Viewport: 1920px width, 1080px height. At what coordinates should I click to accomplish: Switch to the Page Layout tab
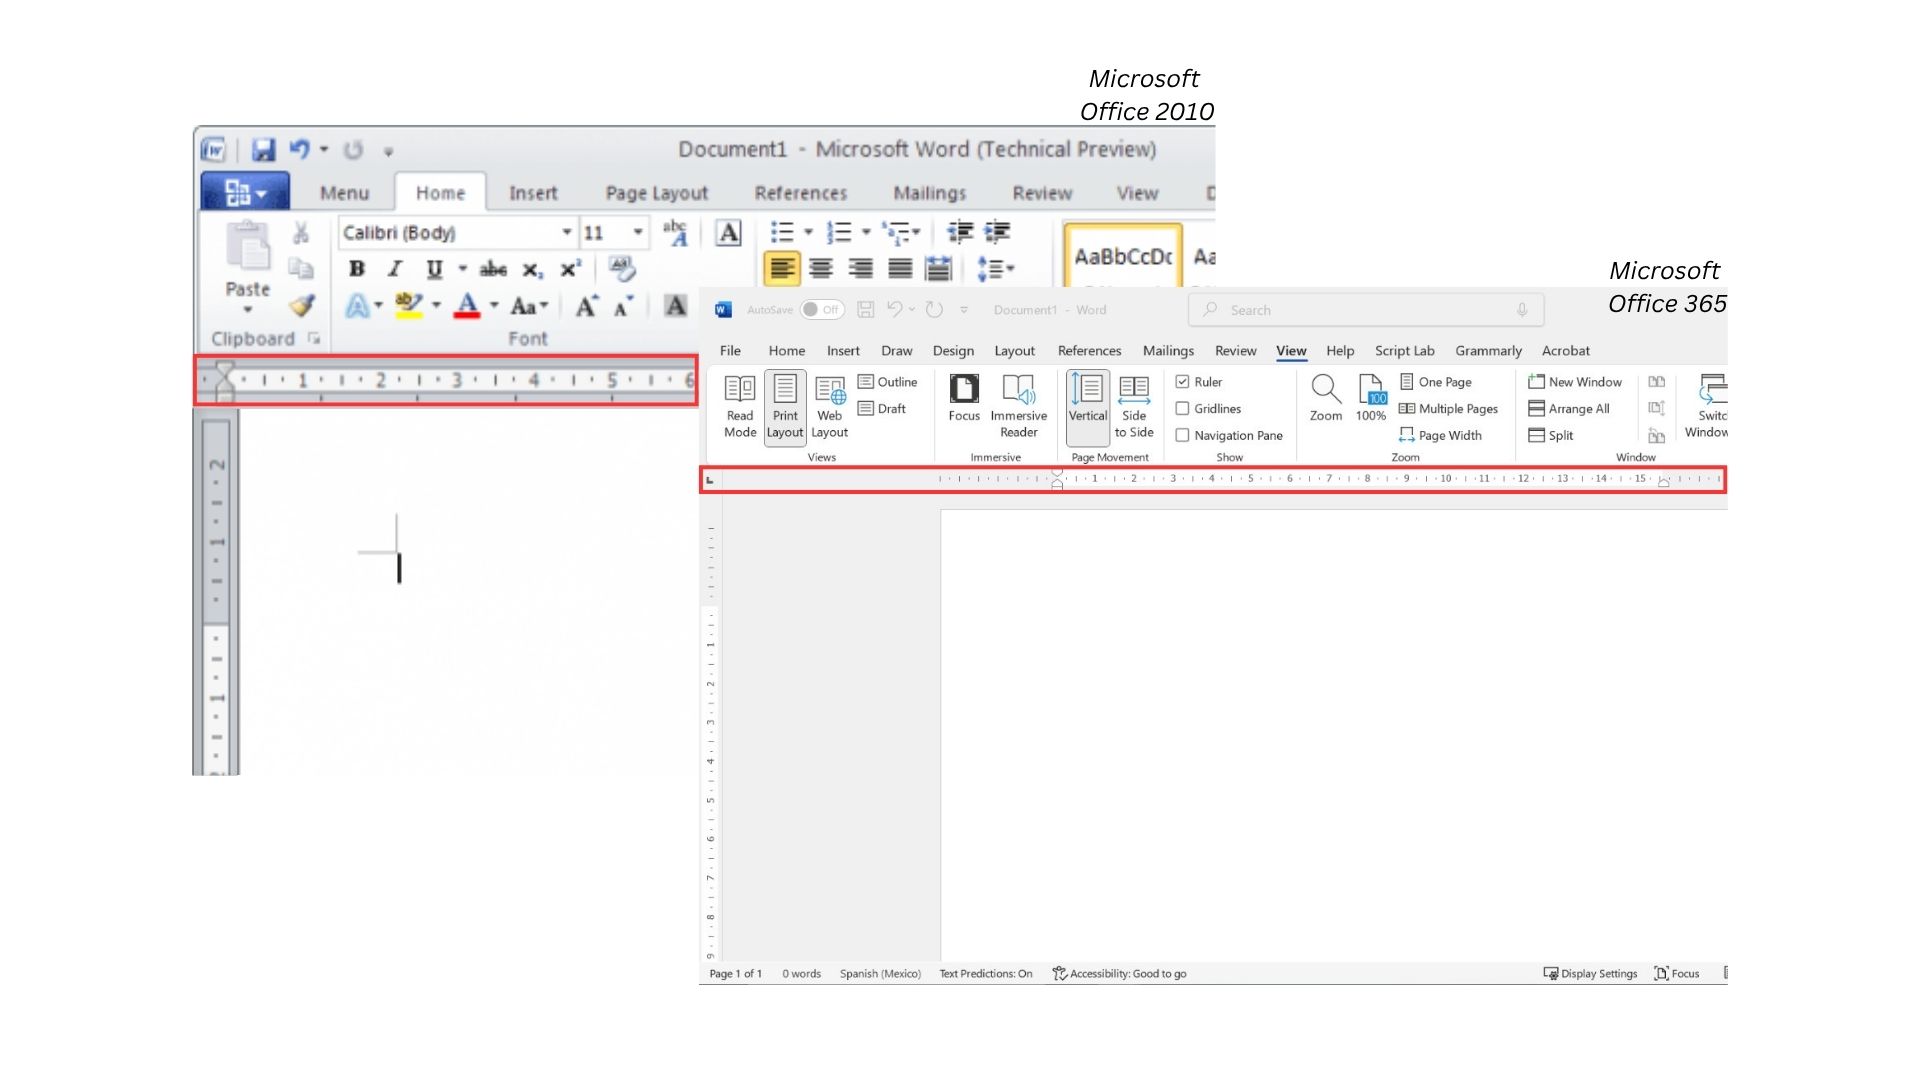[656, 193]
